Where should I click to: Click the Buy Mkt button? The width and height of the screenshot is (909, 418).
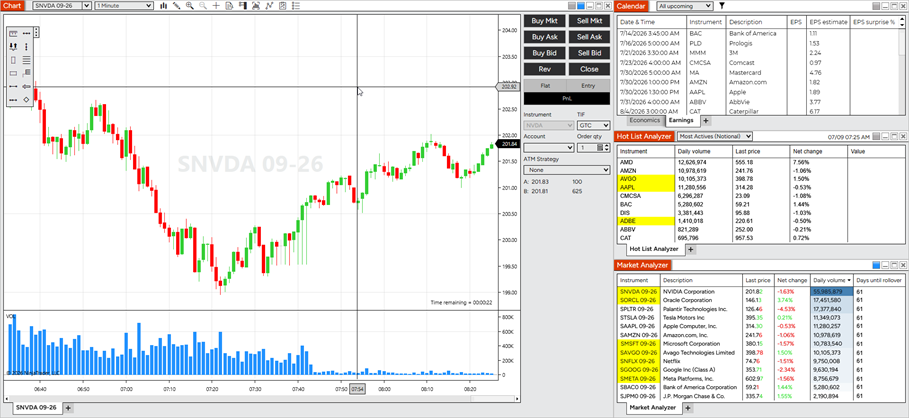[x=544, y=21]
